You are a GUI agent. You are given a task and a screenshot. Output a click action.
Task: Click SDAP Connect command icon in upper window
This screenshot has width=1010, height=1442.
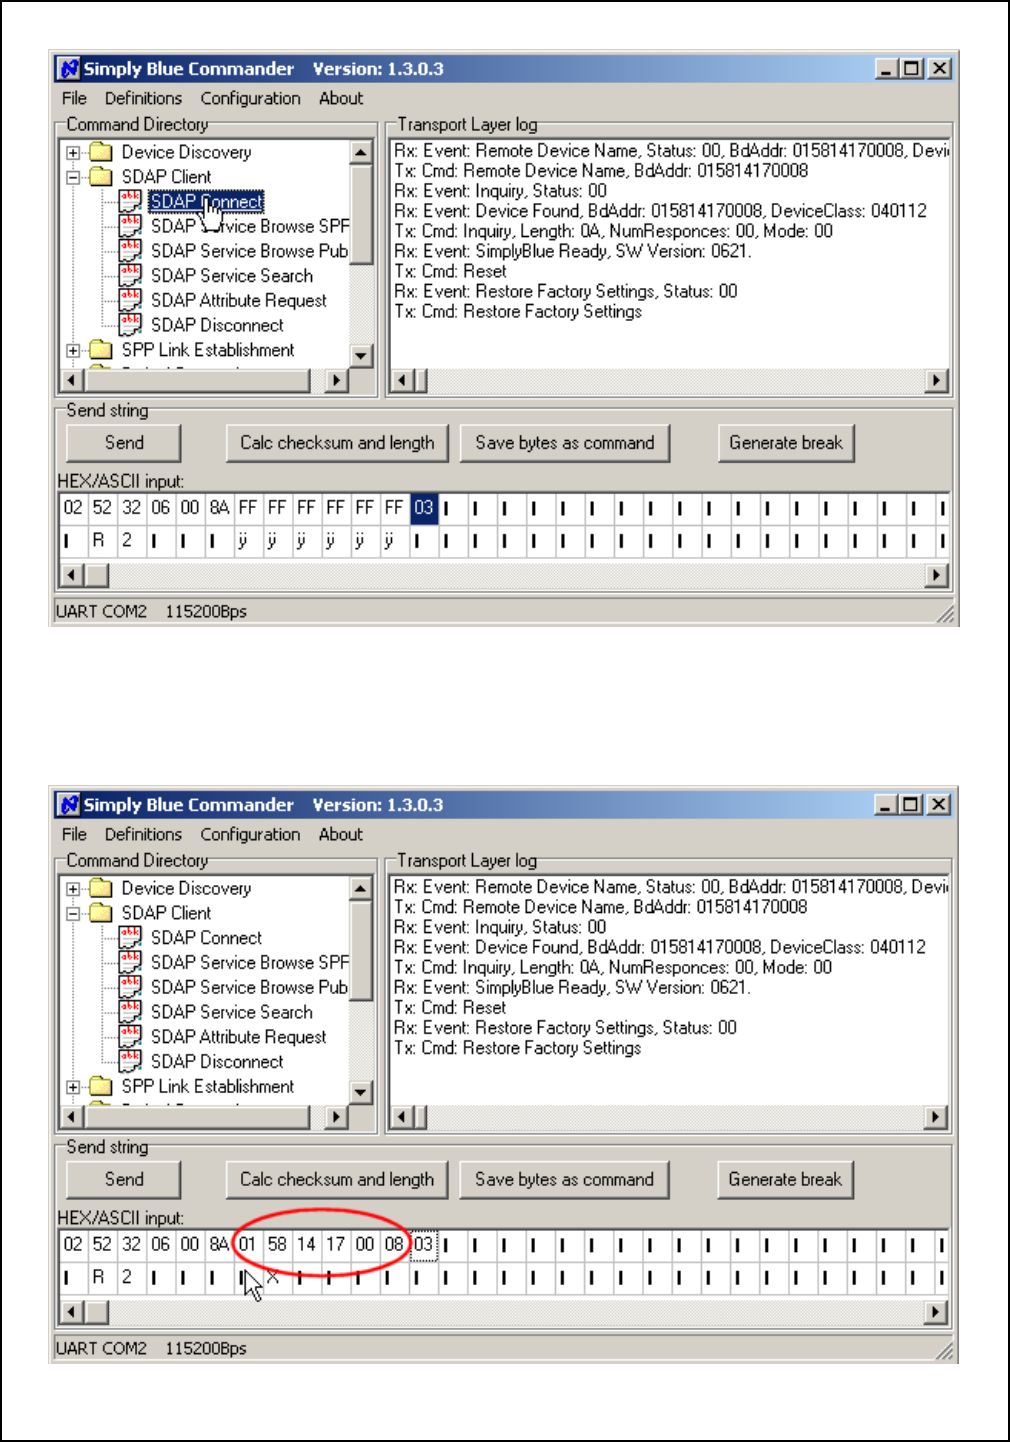coord(130,200)
